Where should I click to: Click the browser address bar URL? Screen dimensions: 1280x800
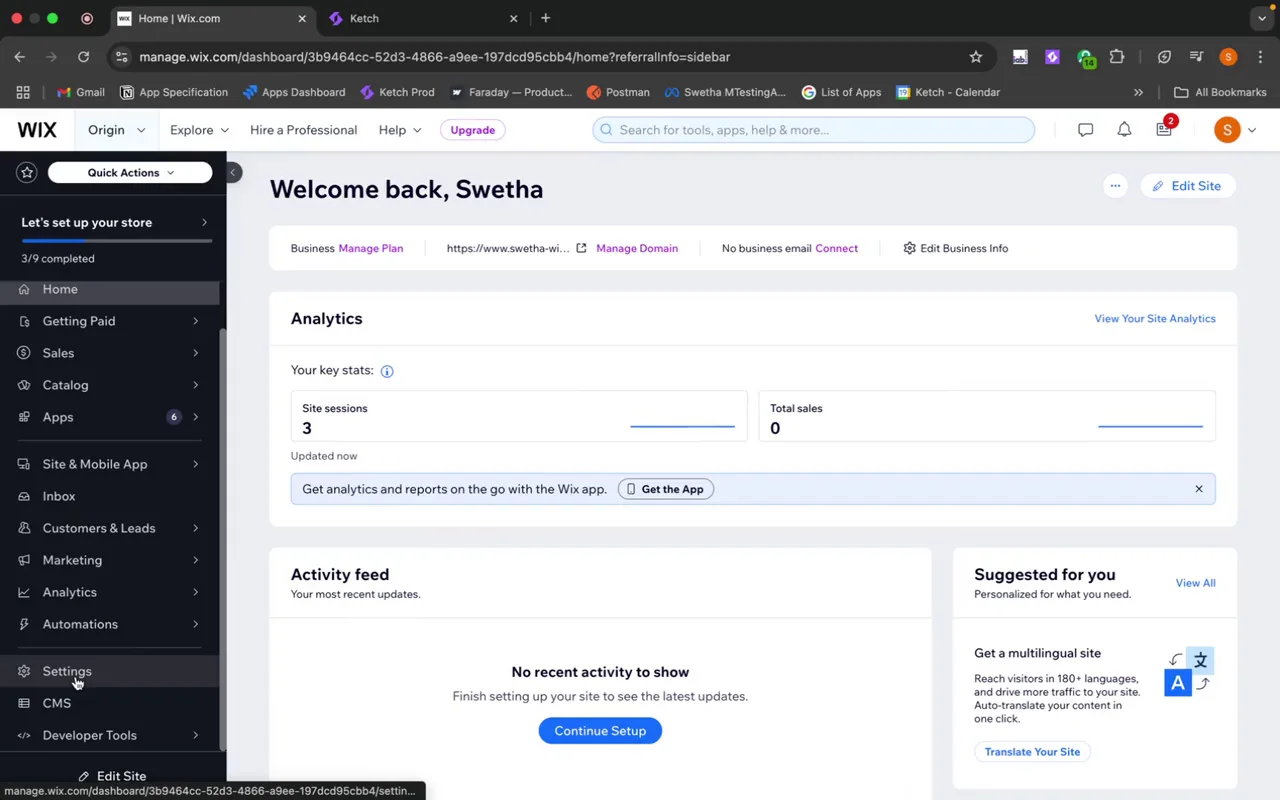[435, 57]
